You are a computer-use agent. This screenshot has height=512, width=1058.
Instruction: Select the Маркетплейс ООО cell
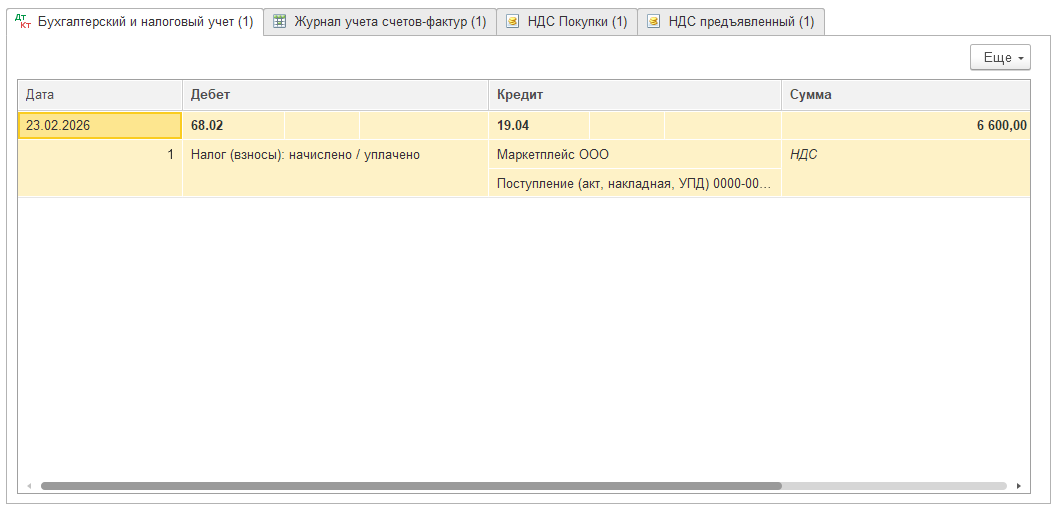tap(635, 154)
